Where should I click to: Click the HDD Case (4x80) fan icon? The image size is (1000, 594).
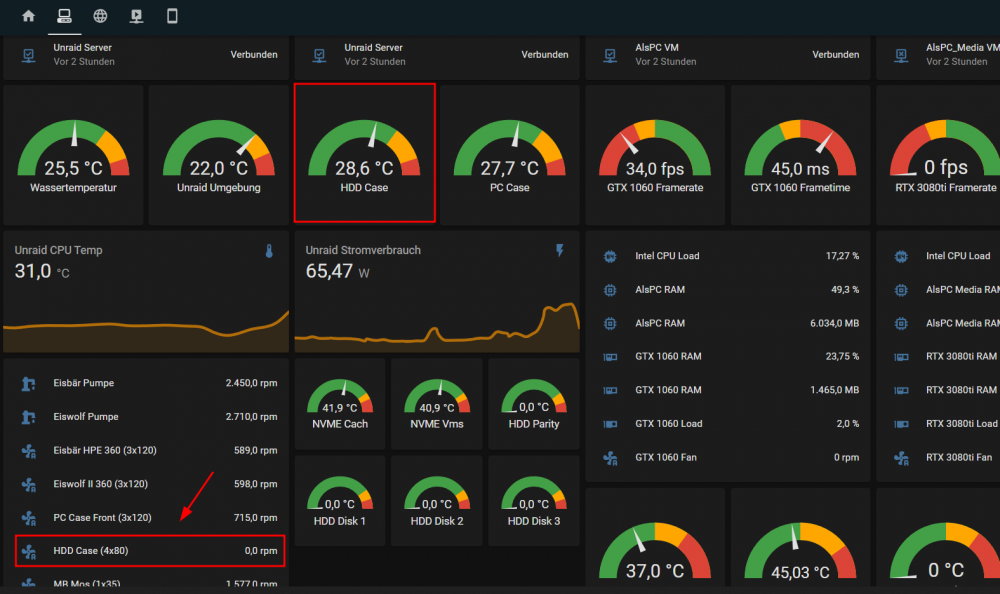pyautogui.click(x=28, y=551)
